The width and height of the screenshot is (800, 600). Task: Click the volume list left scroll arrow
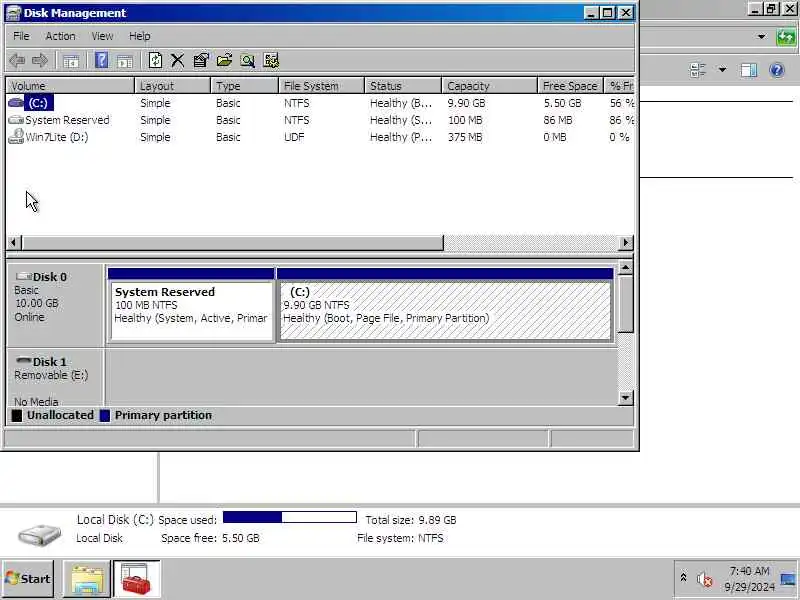pos(14,243)
